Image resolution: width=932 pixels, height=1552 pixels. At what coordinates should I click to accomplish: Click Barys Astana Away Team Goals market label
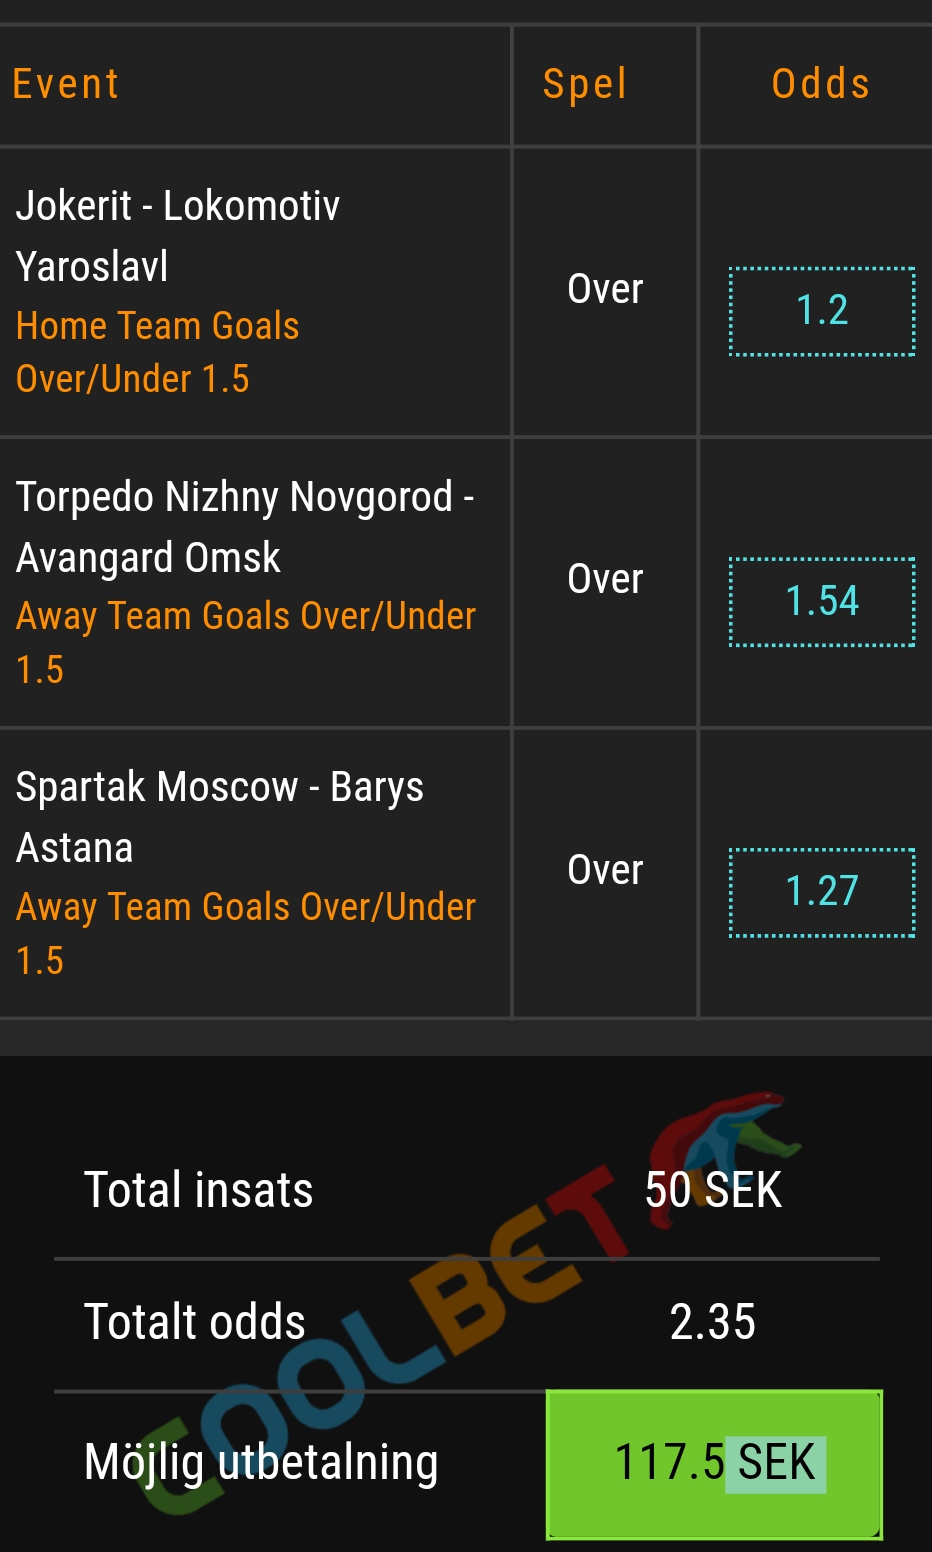click(x=246, y=933)
